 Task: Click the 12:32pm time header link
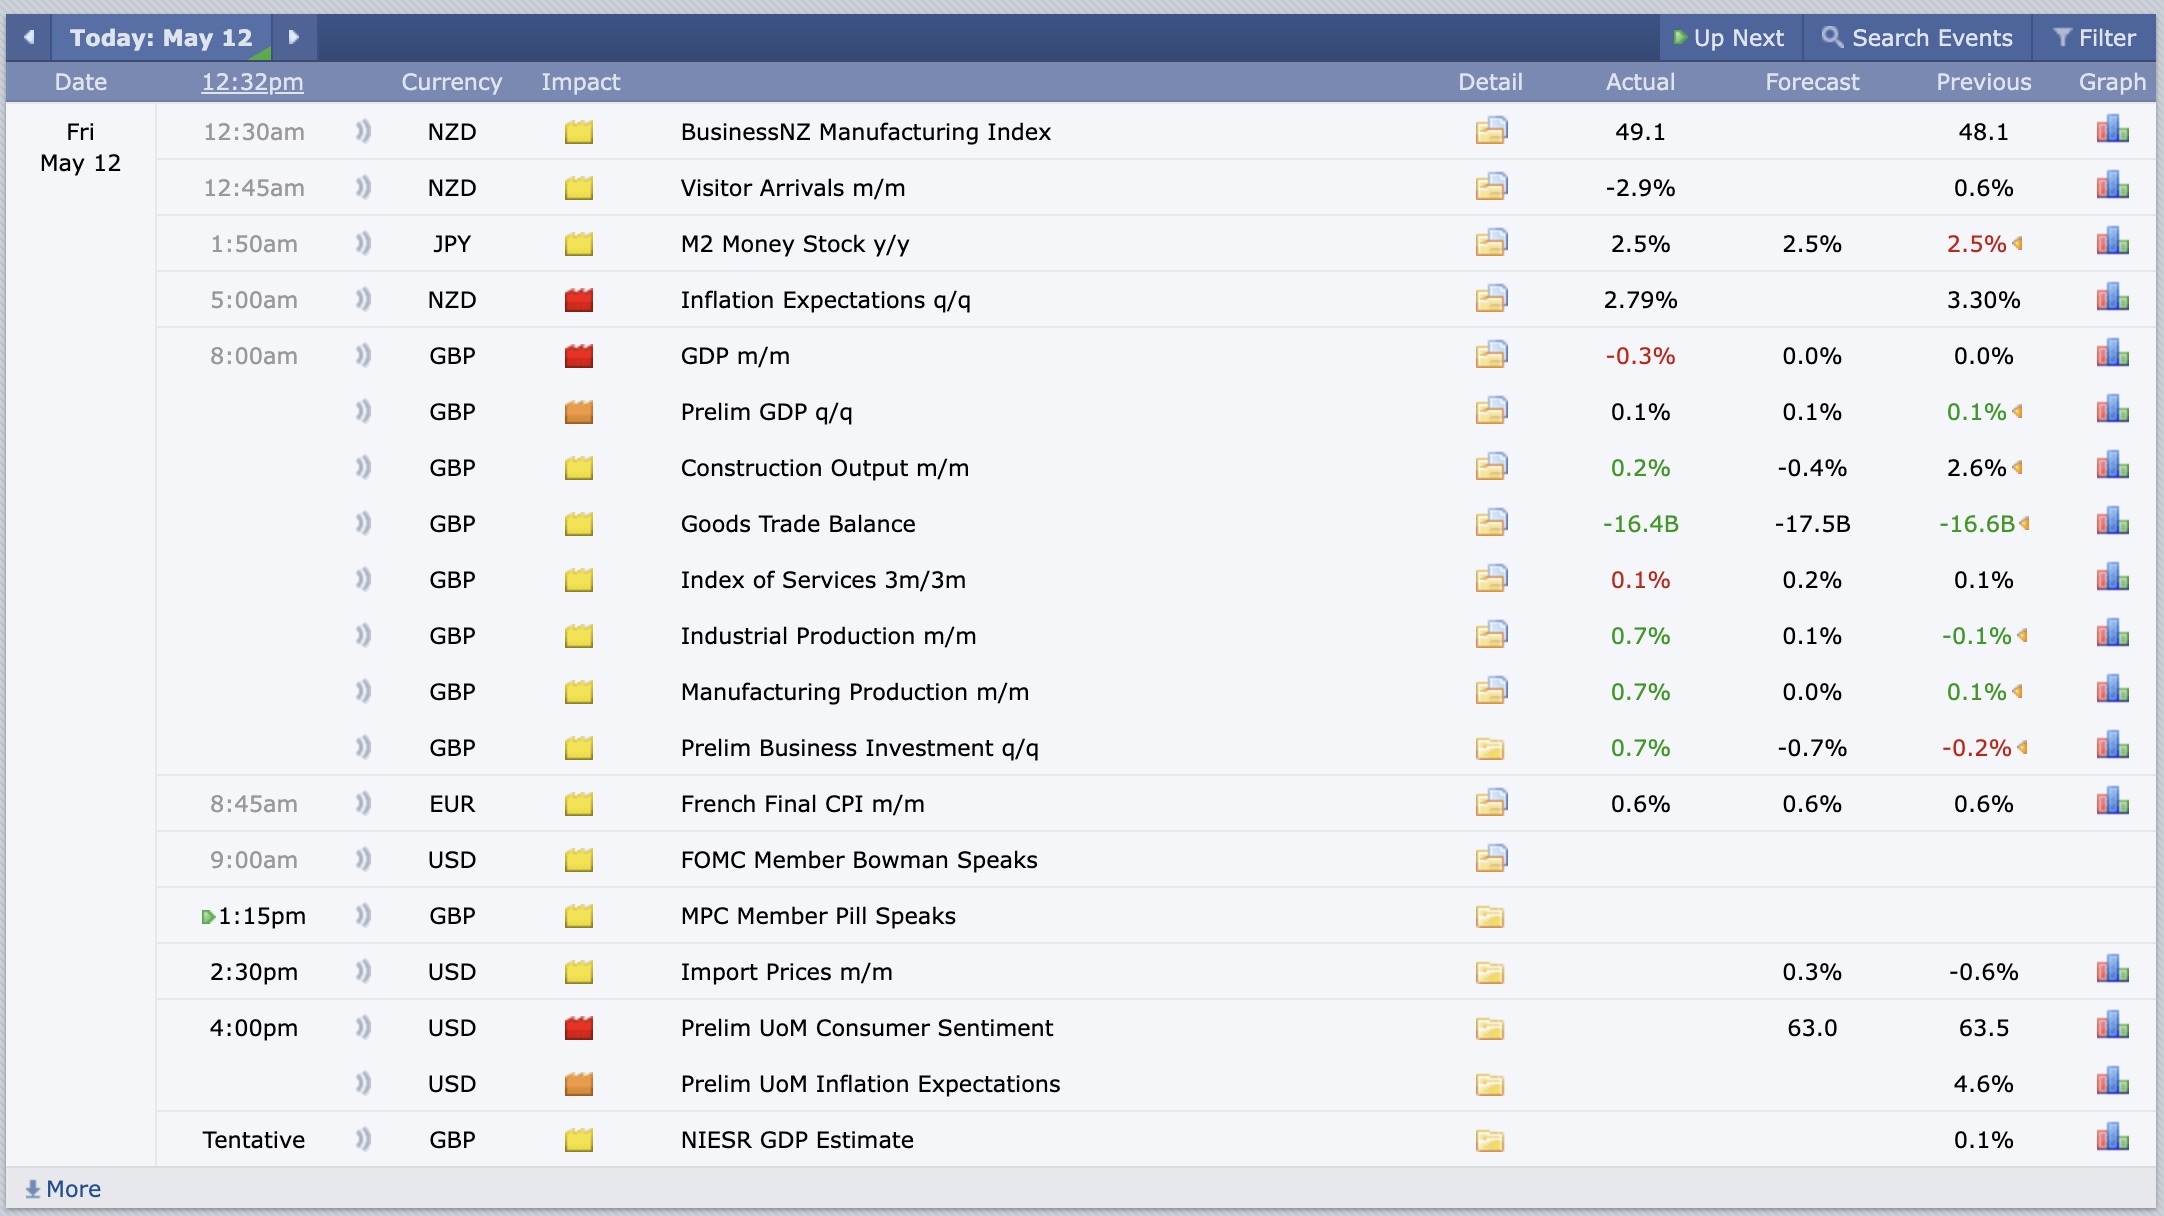[x=252, y=82]
